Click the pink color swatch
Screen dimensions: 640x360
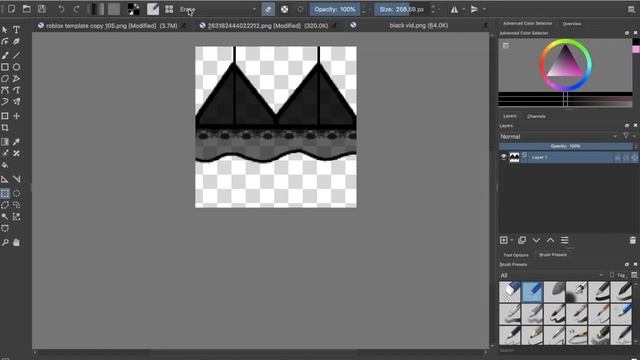636,49
